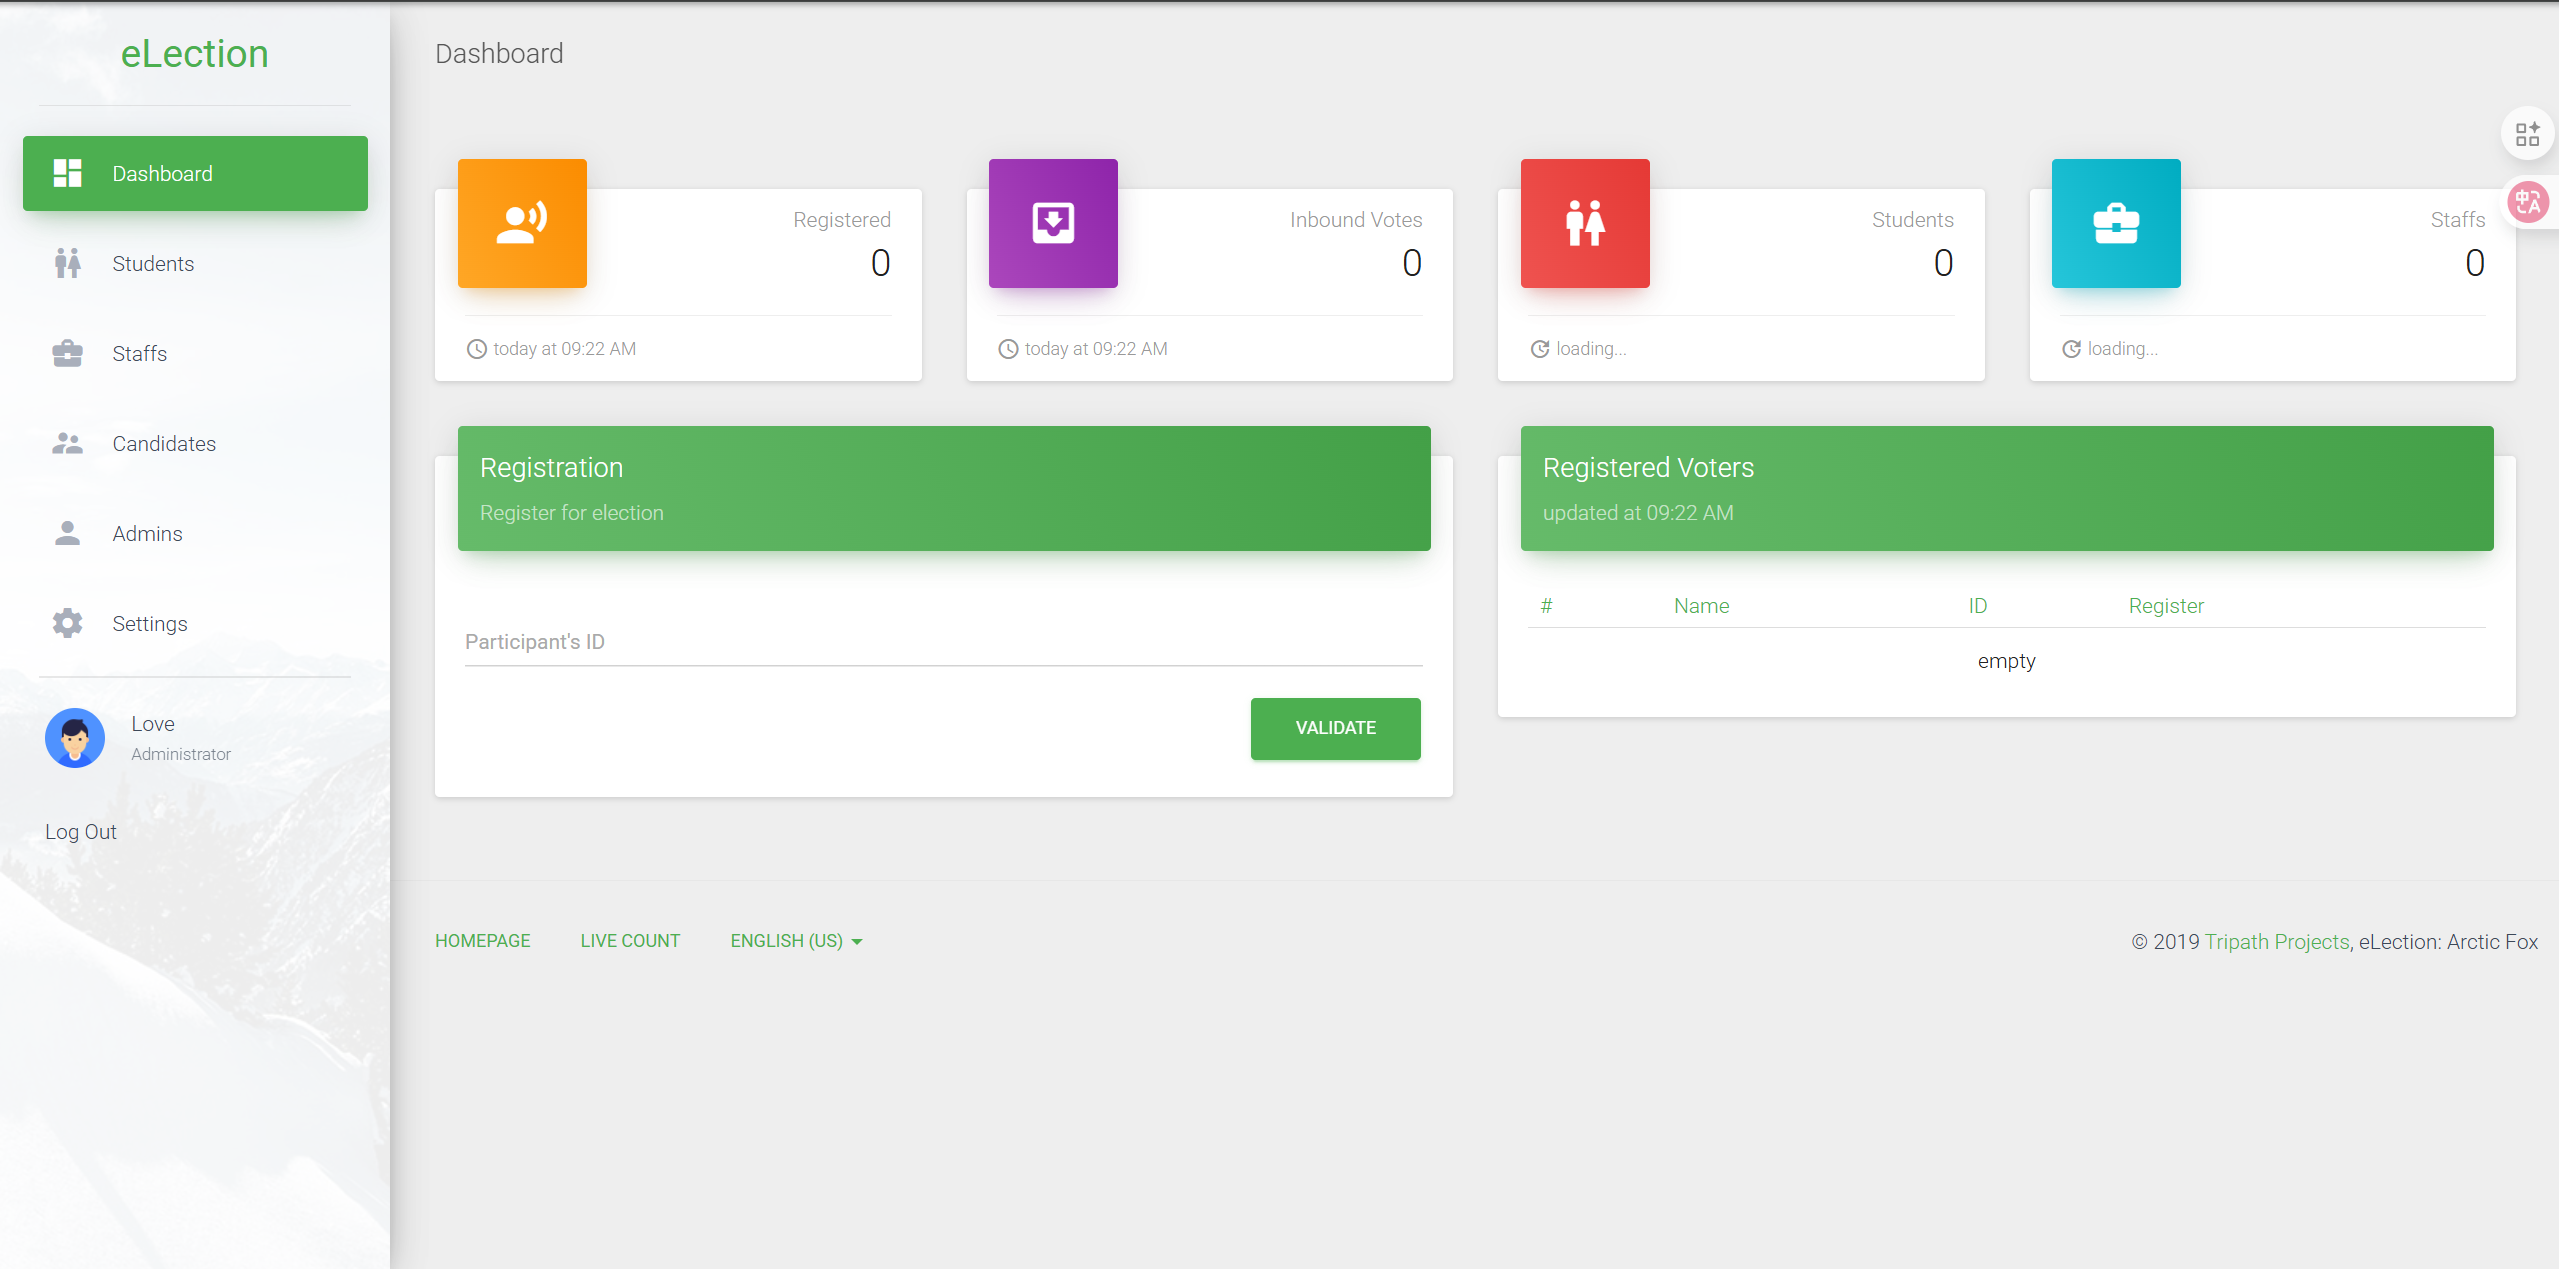Click the purple Inbound Votes icon tile
Screen dimensions: 2559x1269
[x=1053, y=223]
